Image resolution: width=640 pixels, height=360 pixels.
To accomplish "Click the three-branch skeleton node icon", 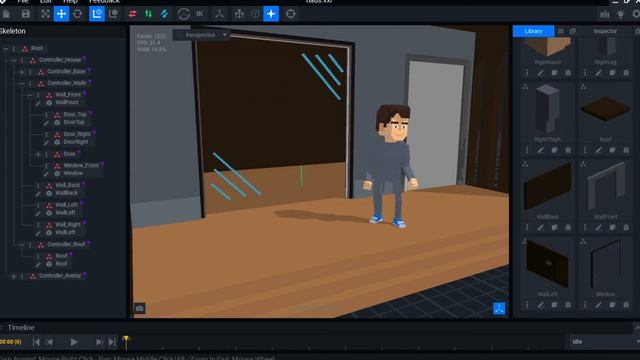I will pyautogui.click(x=219, y=14).
